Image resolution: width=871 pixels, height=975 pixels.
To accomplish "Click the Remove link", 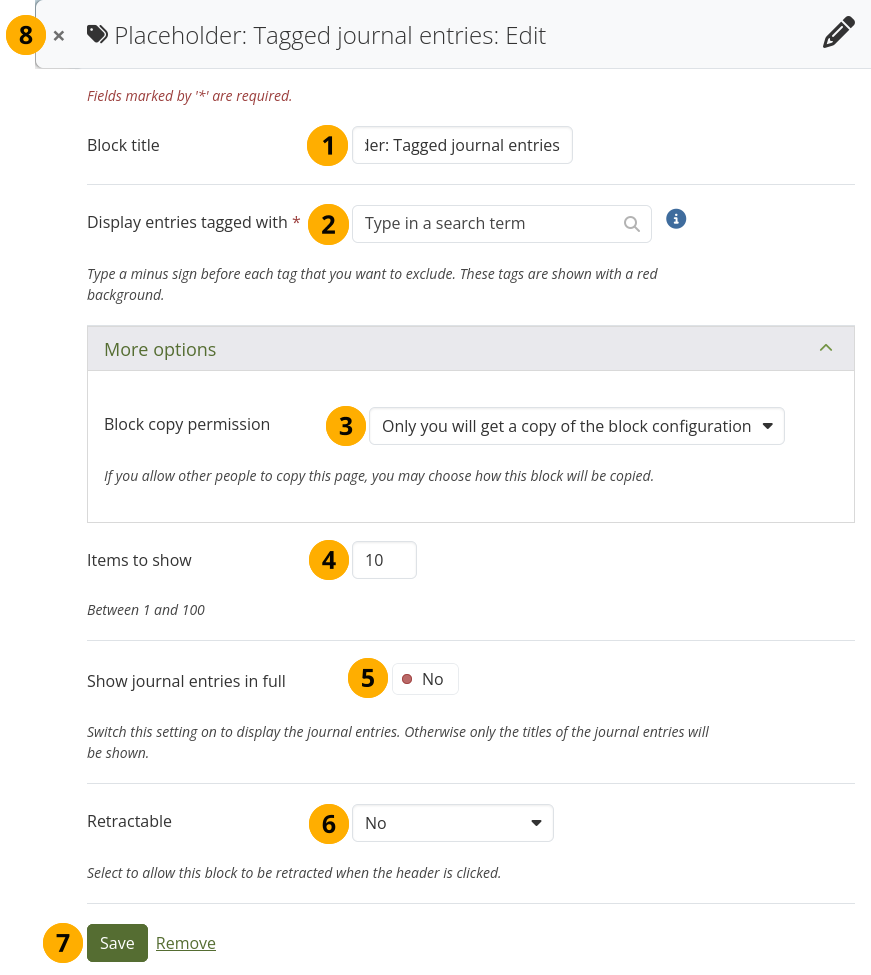I will point(186,943).
